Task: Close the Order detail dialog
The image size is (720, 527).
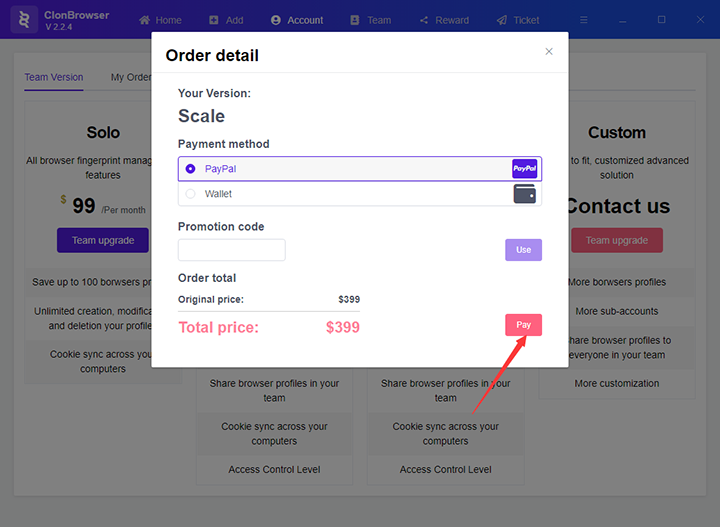Action: 549,51
